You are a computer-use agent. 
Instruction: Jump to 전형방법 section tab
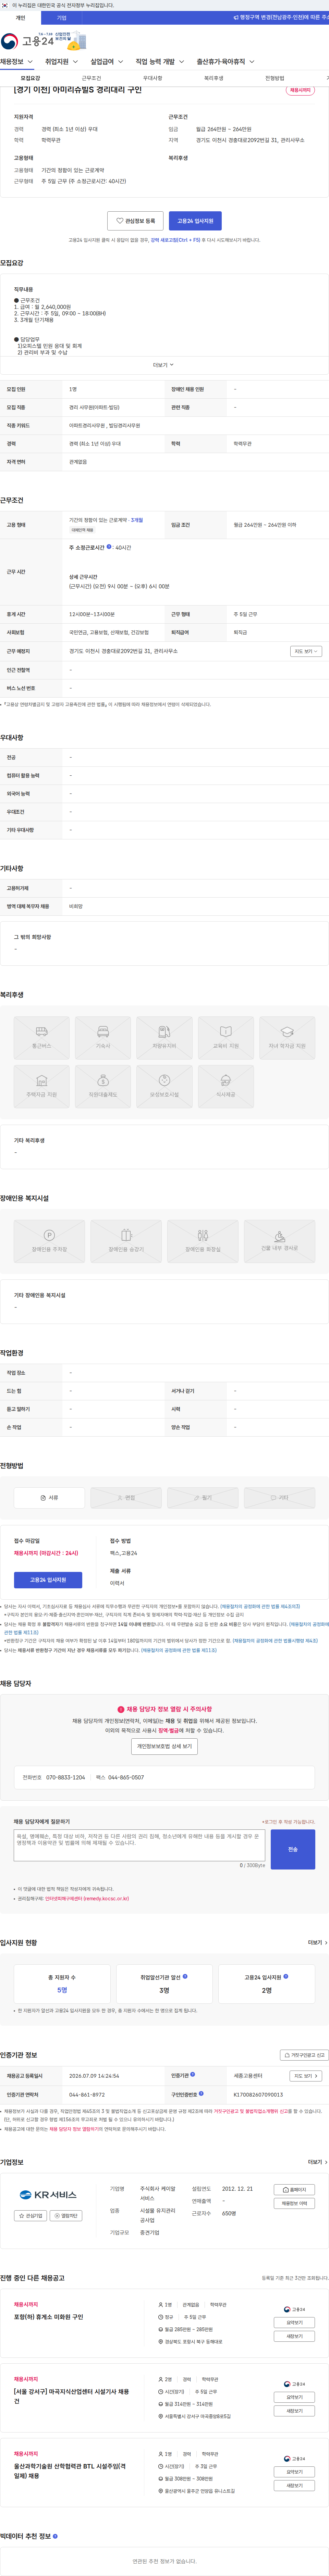point(275,78)
